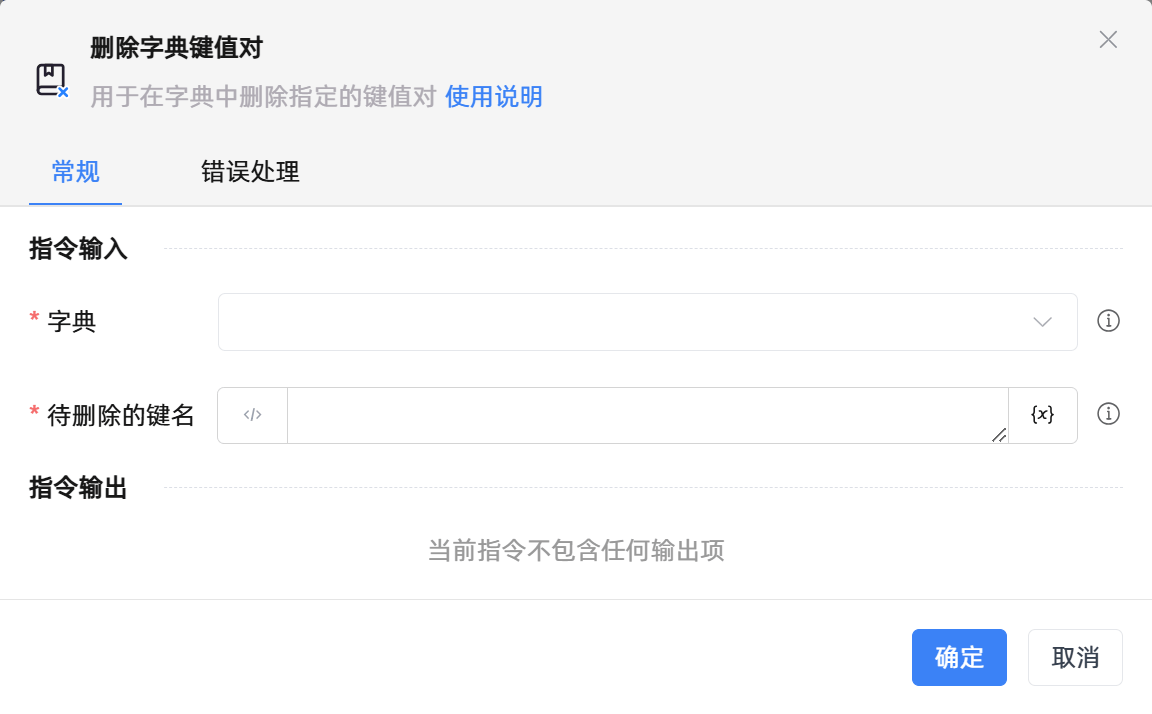This screenshot has height=714, width=1152.
Task: Open the 使用说明 help link
Action: pyautogui.click(x=494, y=97)
